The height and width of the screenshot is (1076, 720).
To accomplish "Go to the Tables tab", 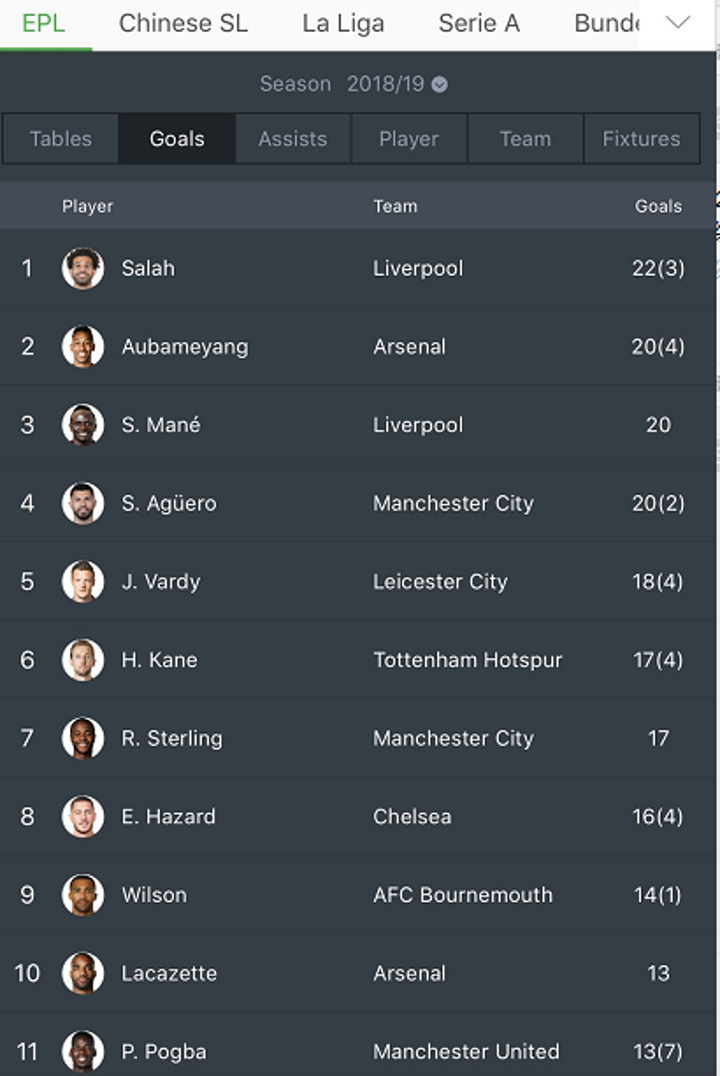I will (x=61, y=139).
